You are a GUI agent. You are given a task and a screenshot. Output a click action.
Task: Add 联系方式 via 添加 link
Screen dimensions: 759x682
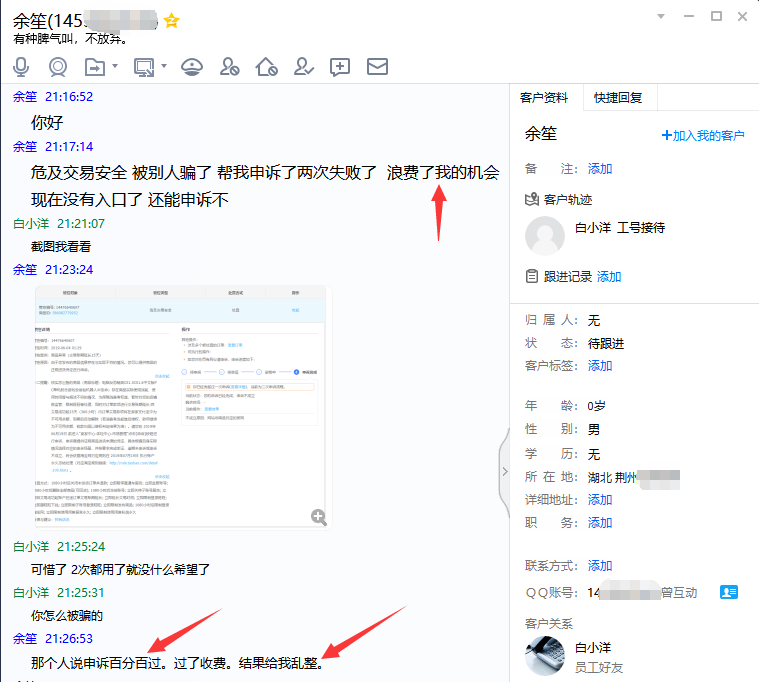point(600,565)
